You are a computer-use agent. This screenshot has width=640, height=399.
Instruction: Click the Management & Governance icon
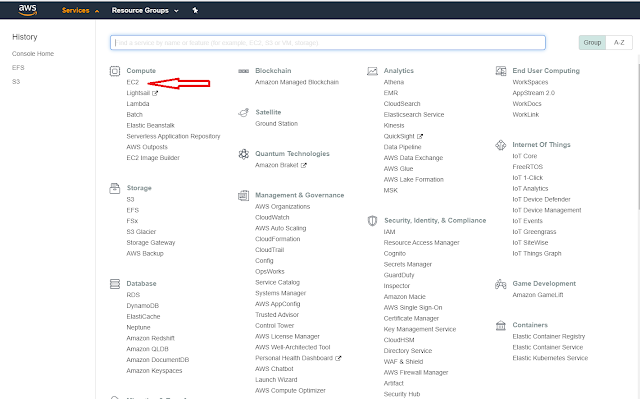point(243,195)
